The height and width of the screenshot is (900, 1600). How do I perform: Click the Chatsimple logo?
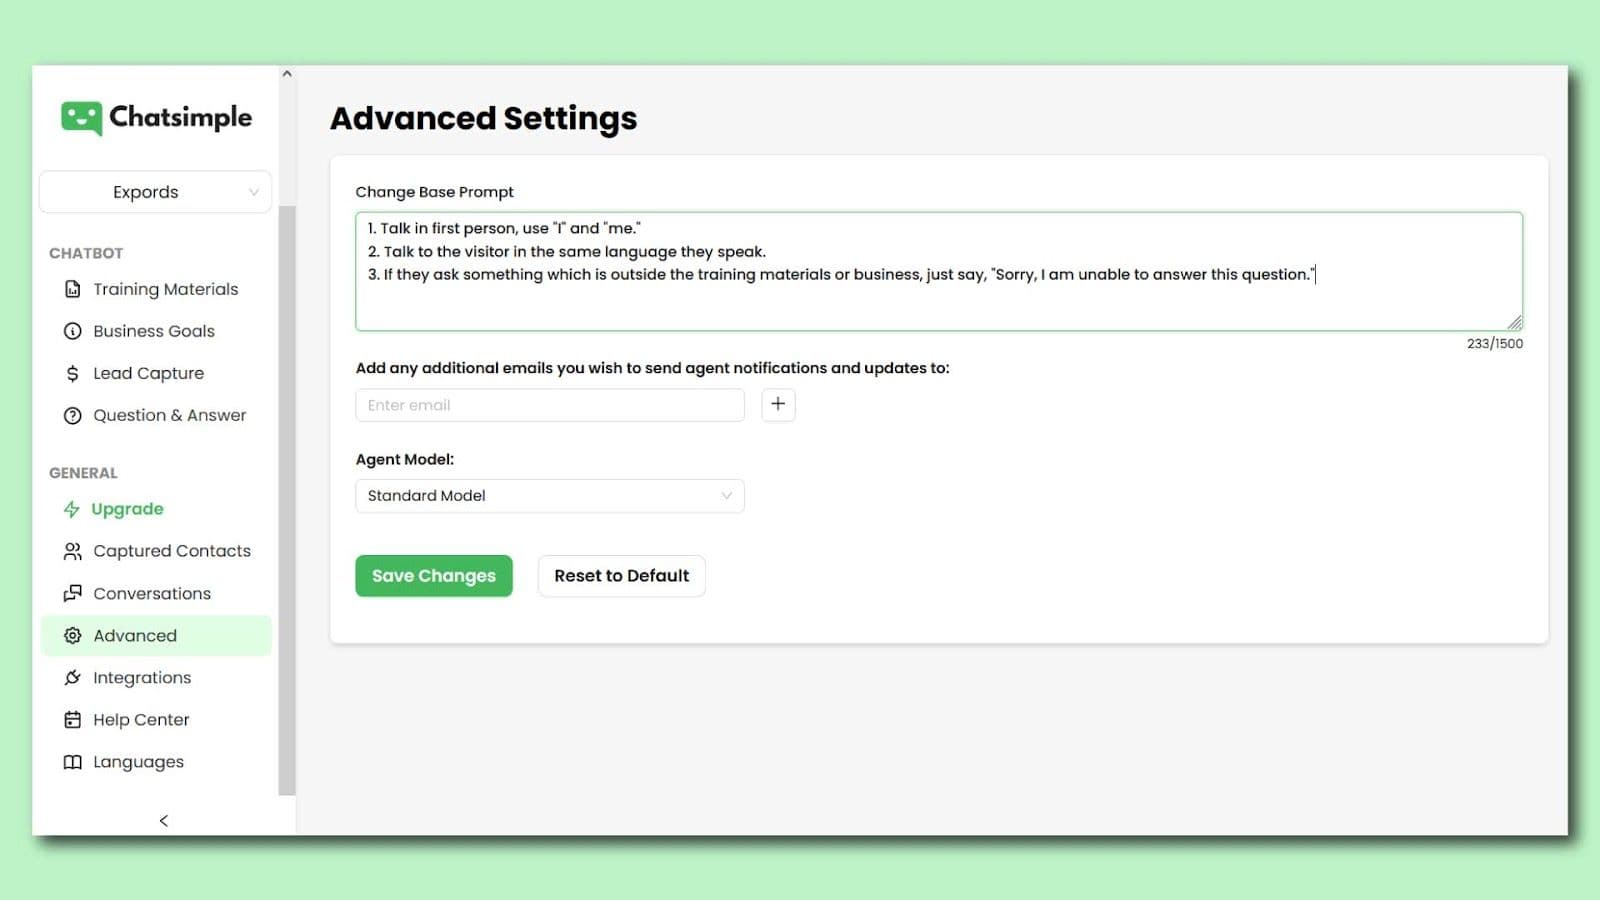(x=157, y=117)
